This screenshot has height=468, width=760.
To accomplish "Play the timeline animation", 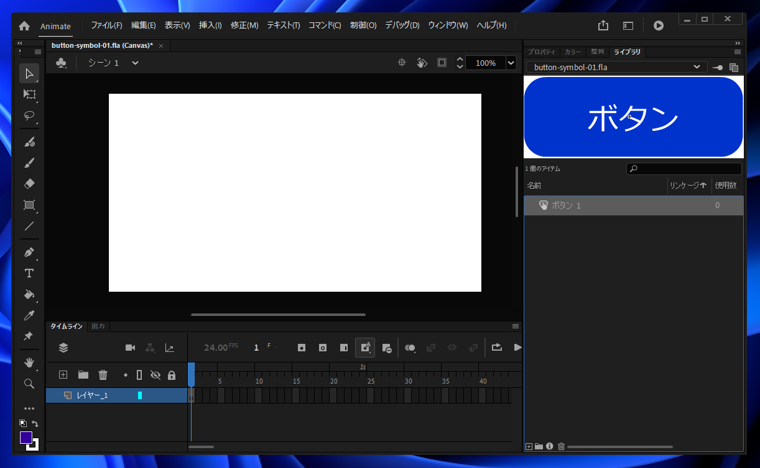I will (x=517, y=347).
